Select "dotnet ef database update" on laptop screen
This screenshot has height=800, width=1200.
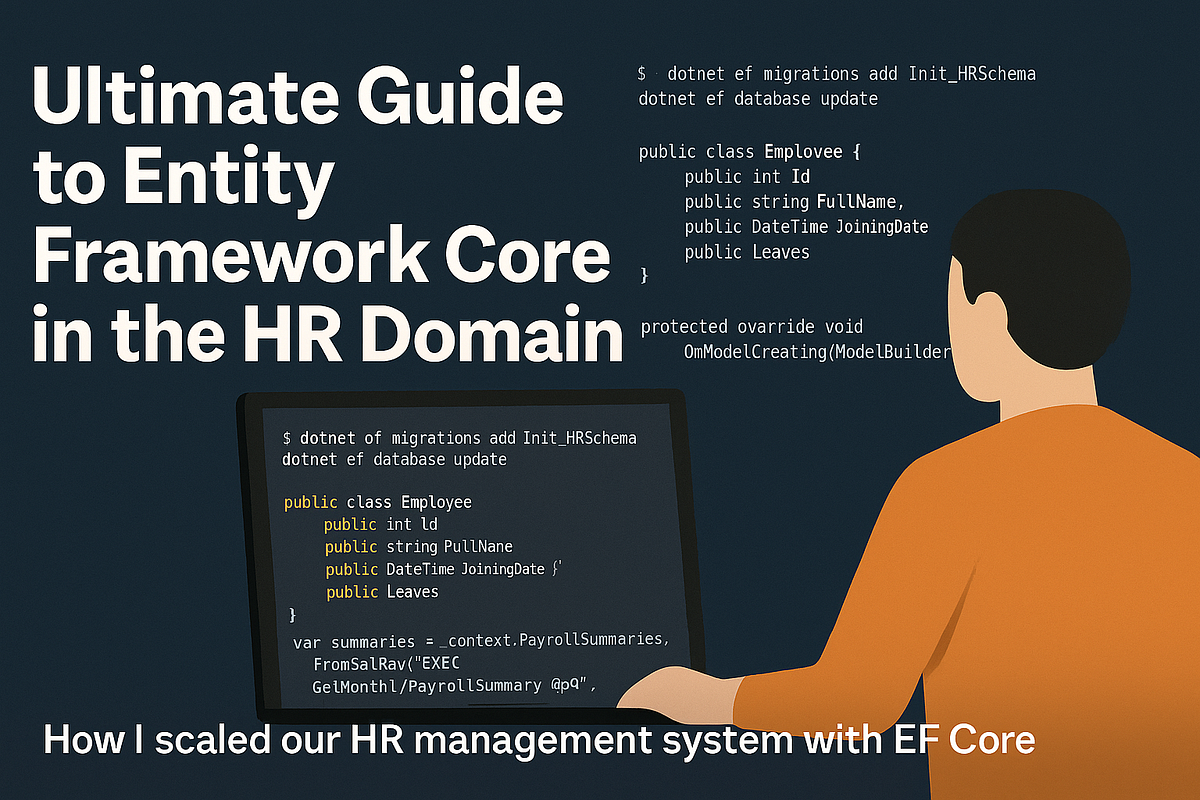(395, 460)
